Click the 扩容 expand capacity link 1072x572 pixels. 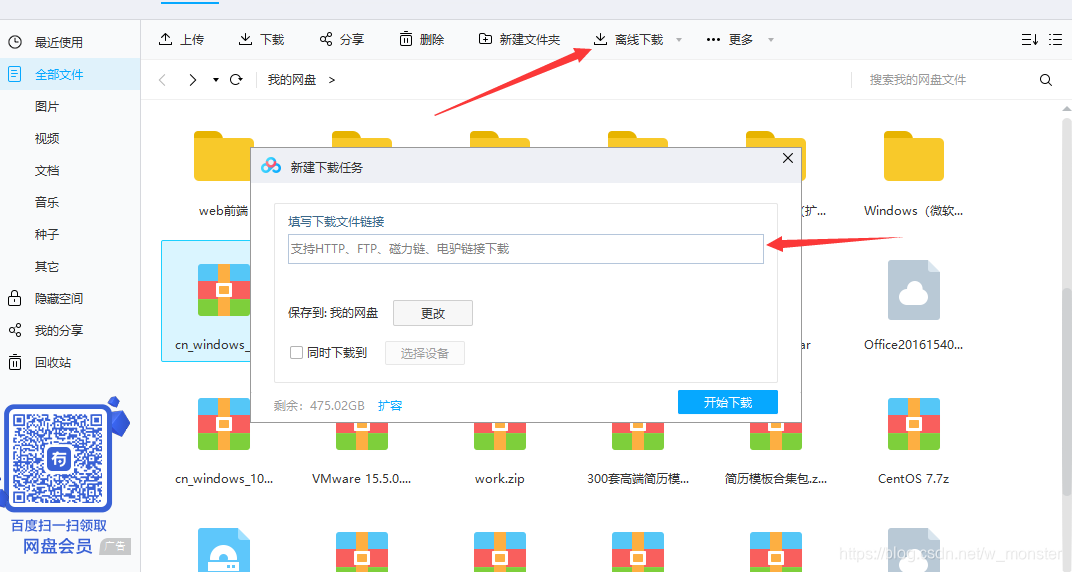click(x=390, y=405)
